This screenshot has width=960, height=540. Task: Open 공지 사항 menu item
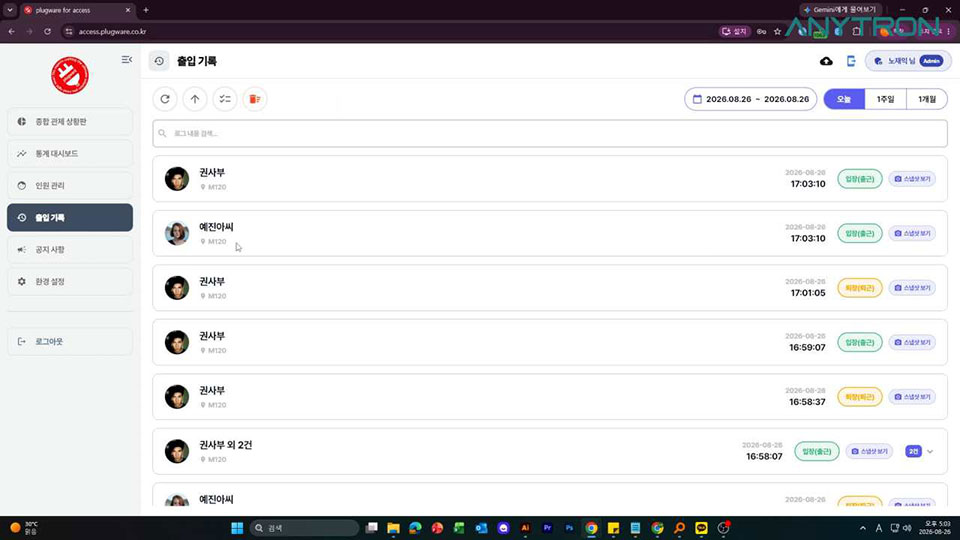[x=70, y=250]
